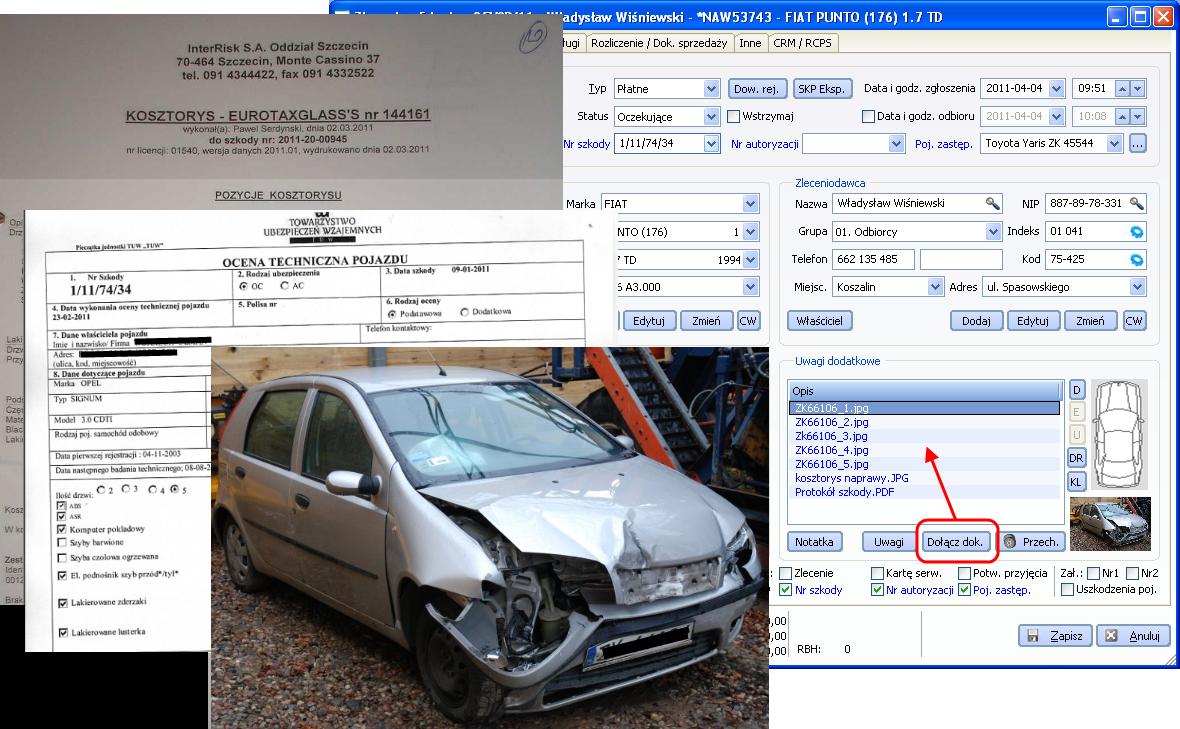Decrease the report time with down arrow

pyautogui.click(x=1137, y=89)
